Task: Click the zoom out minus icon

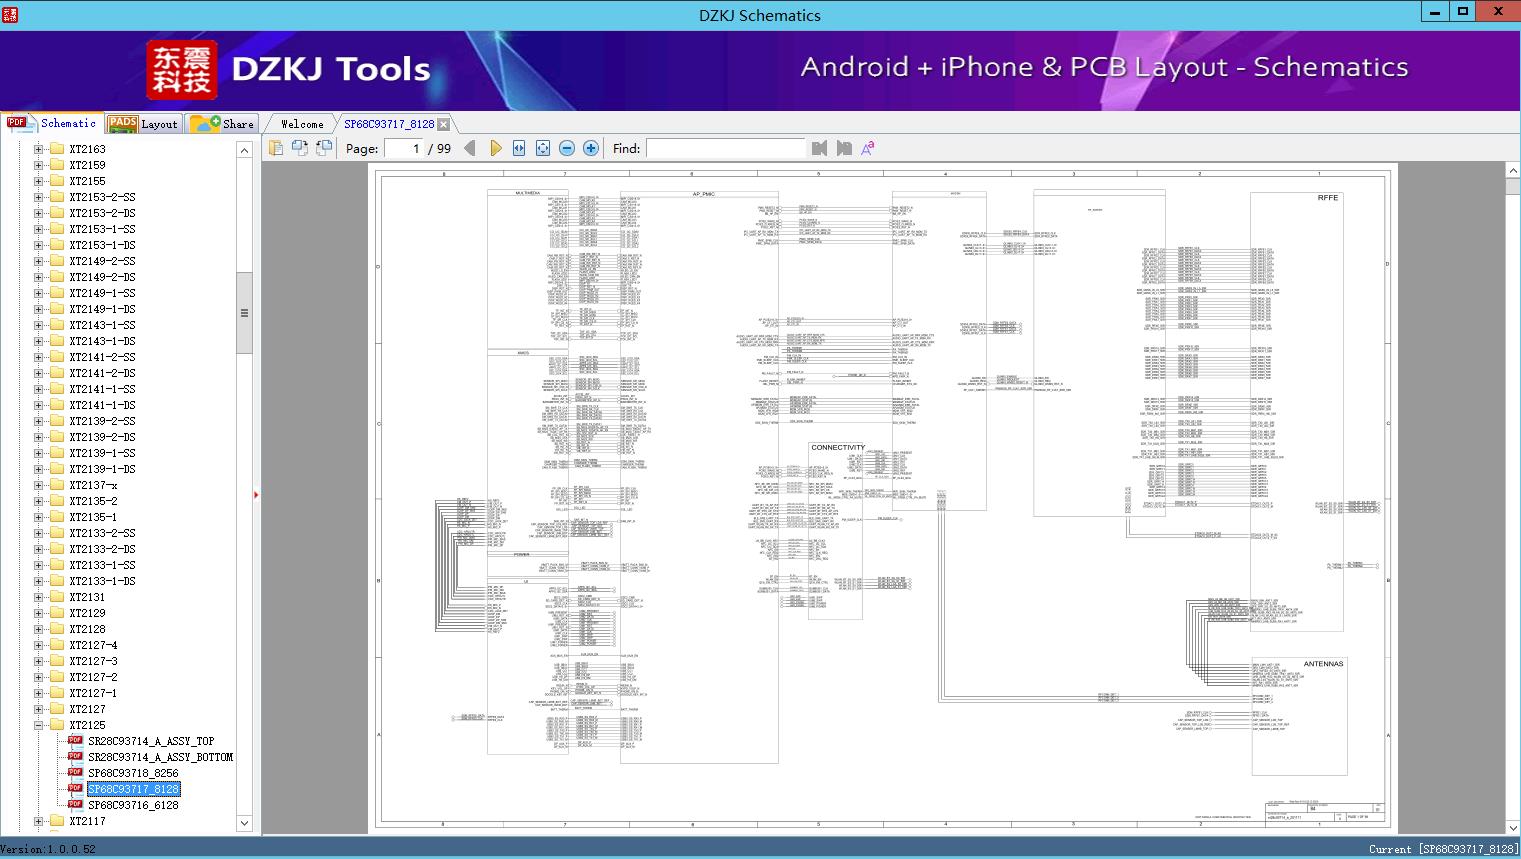Action: (567, 148)
